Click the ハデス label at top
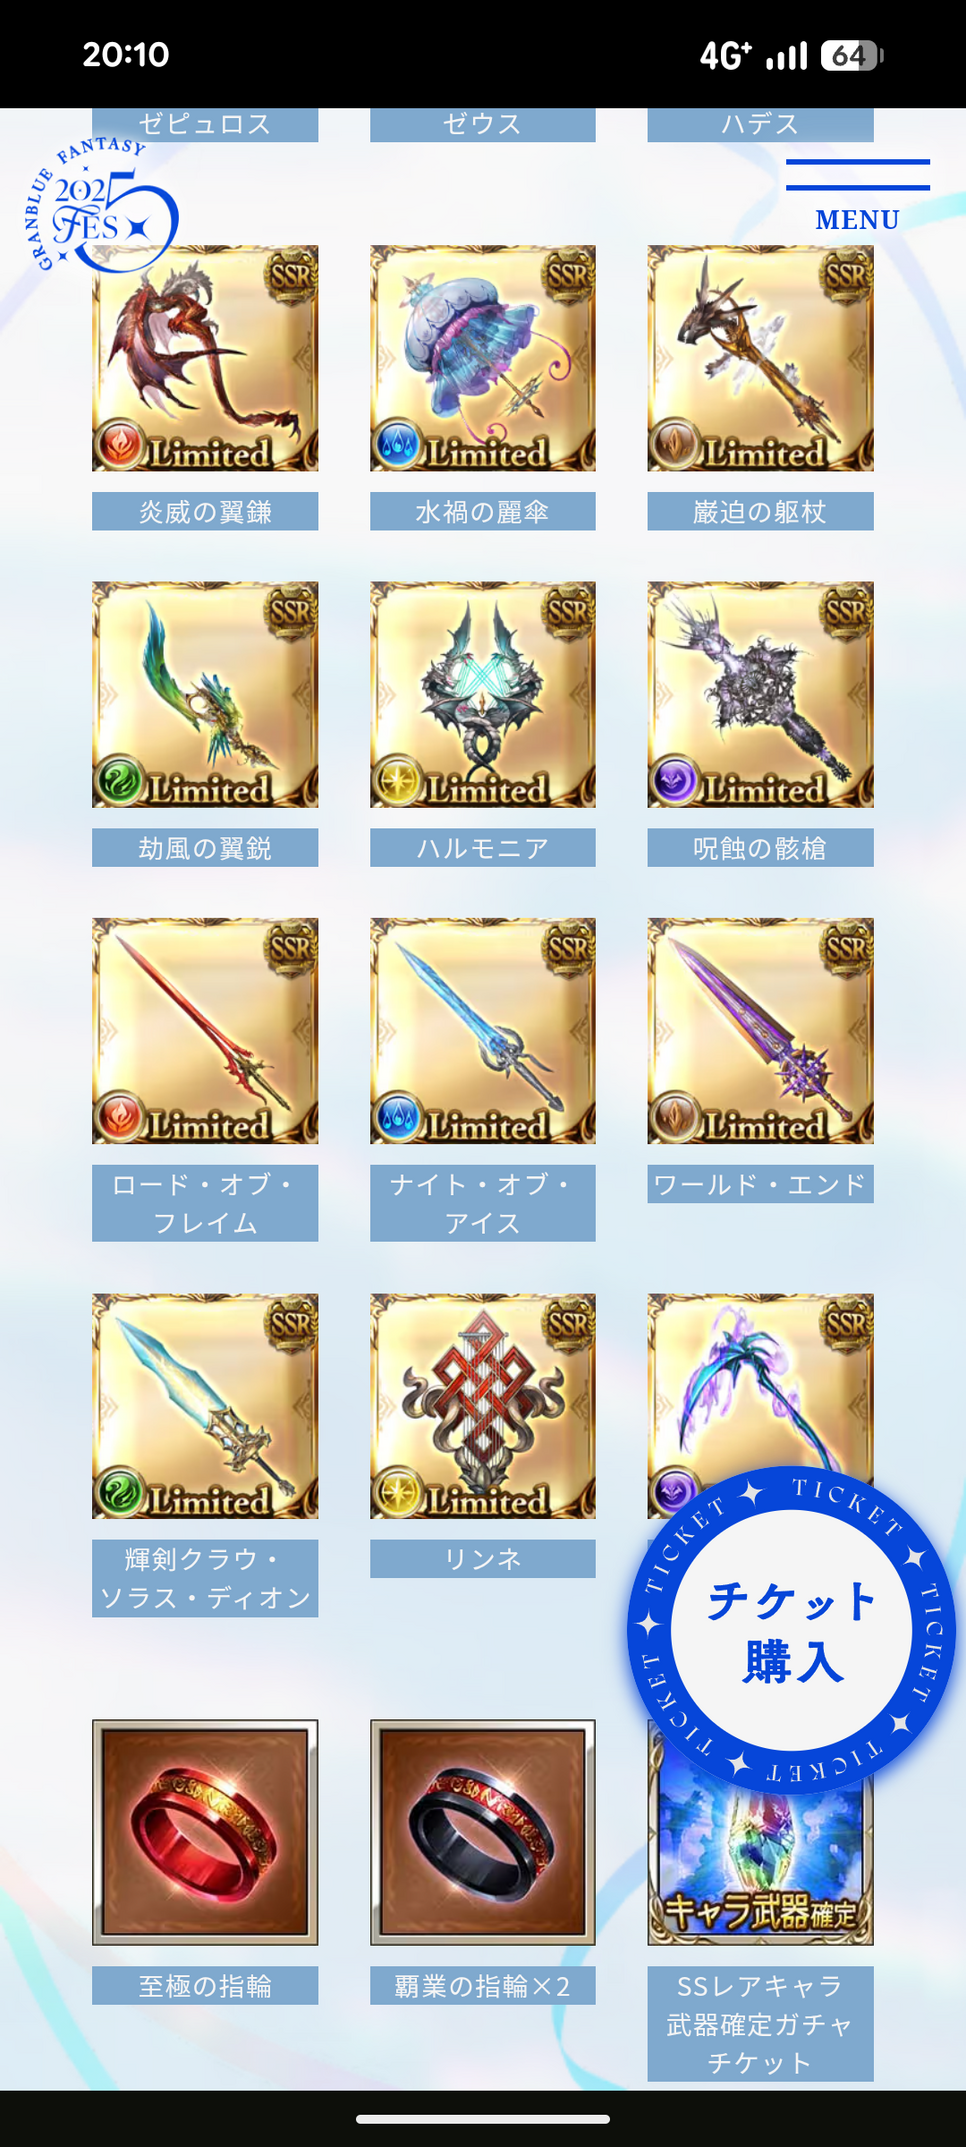The width and height of the screenshot is (966, 2147). [x=760, y=124]
